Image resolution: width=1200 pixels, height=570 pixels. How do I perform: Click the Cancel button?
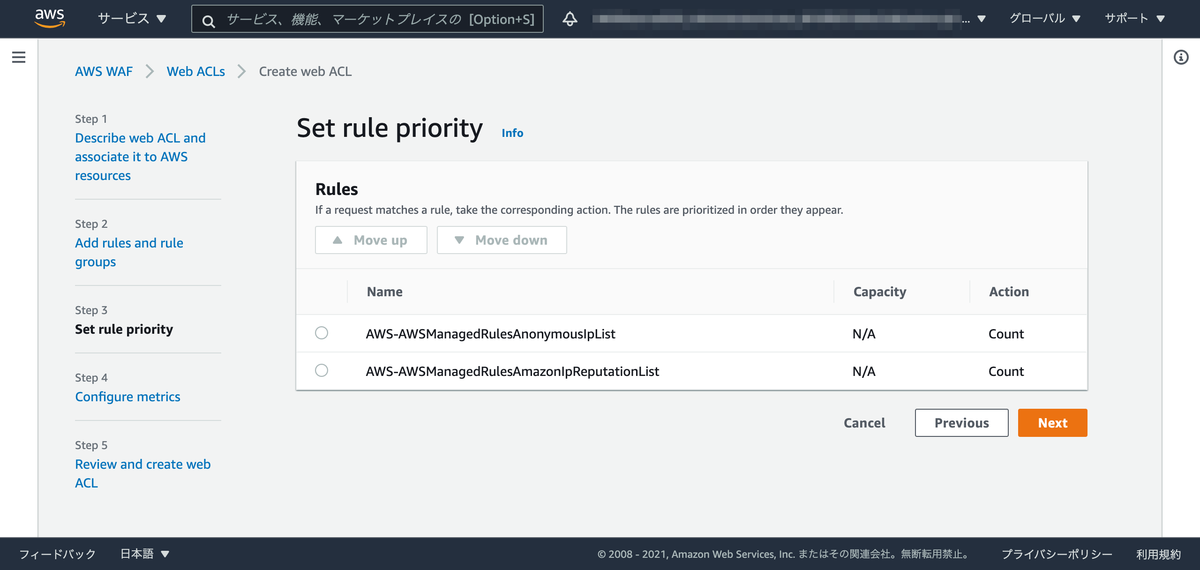(864, 423)
